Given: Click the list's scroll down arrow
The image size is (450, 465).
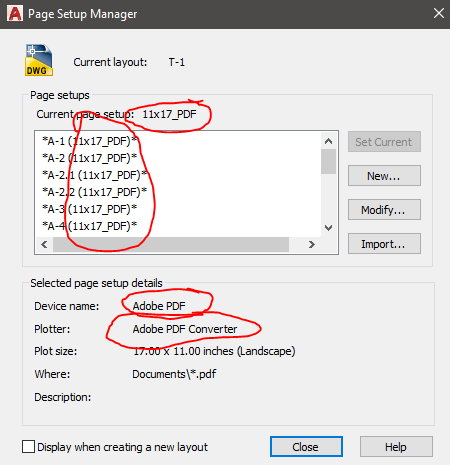Looking at the screenshot, I should 328,228.
